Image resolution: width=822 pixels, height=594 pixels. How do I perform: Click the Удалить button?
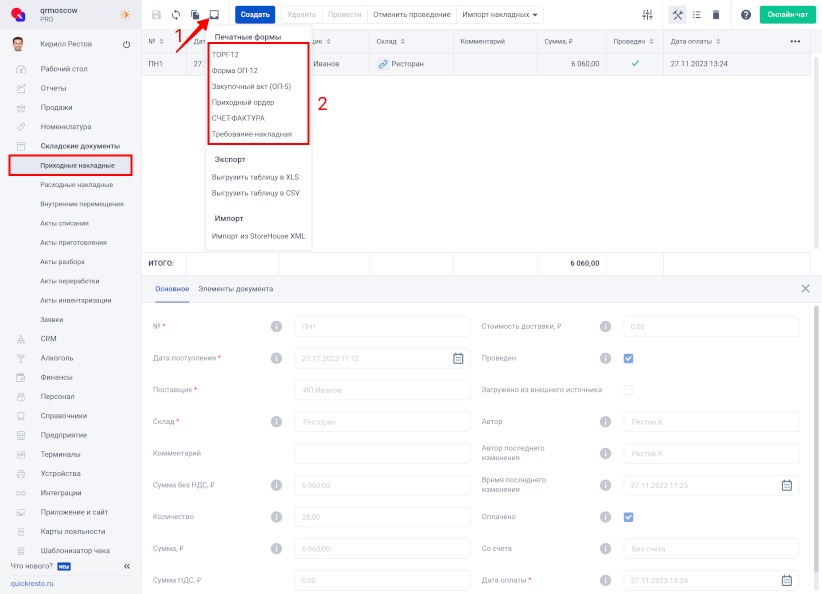click(301, 15)
